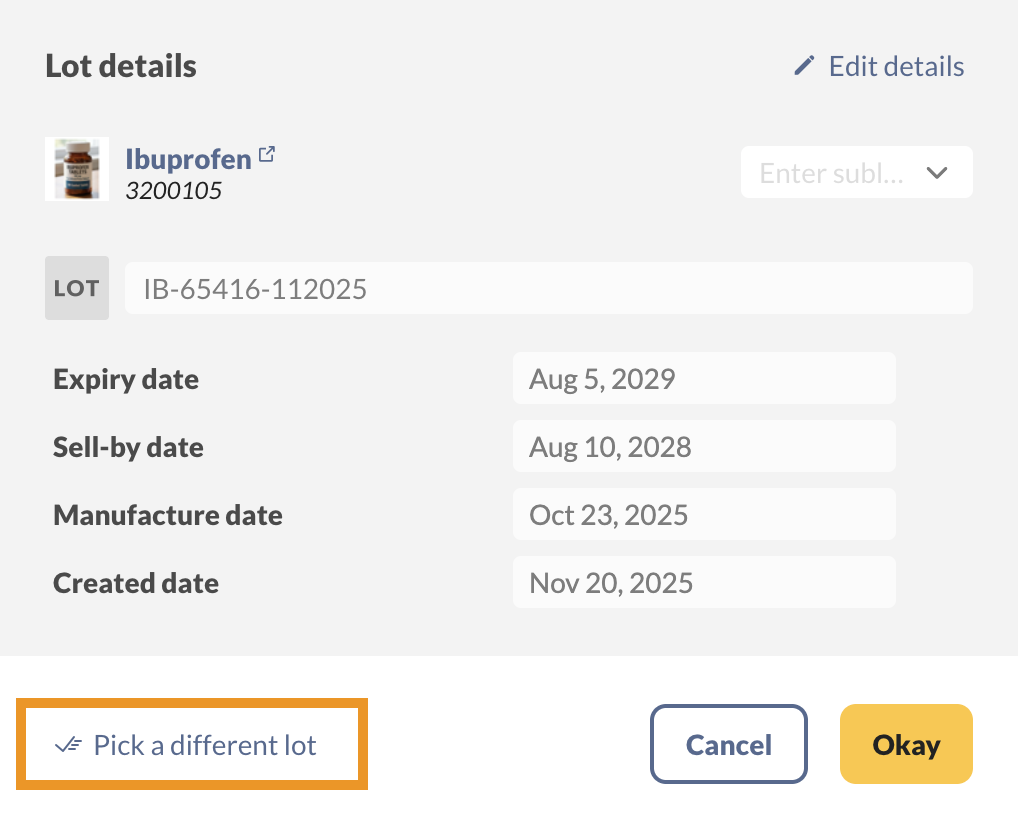Click the Enter sublot combo box field

(x=856, y=172)
